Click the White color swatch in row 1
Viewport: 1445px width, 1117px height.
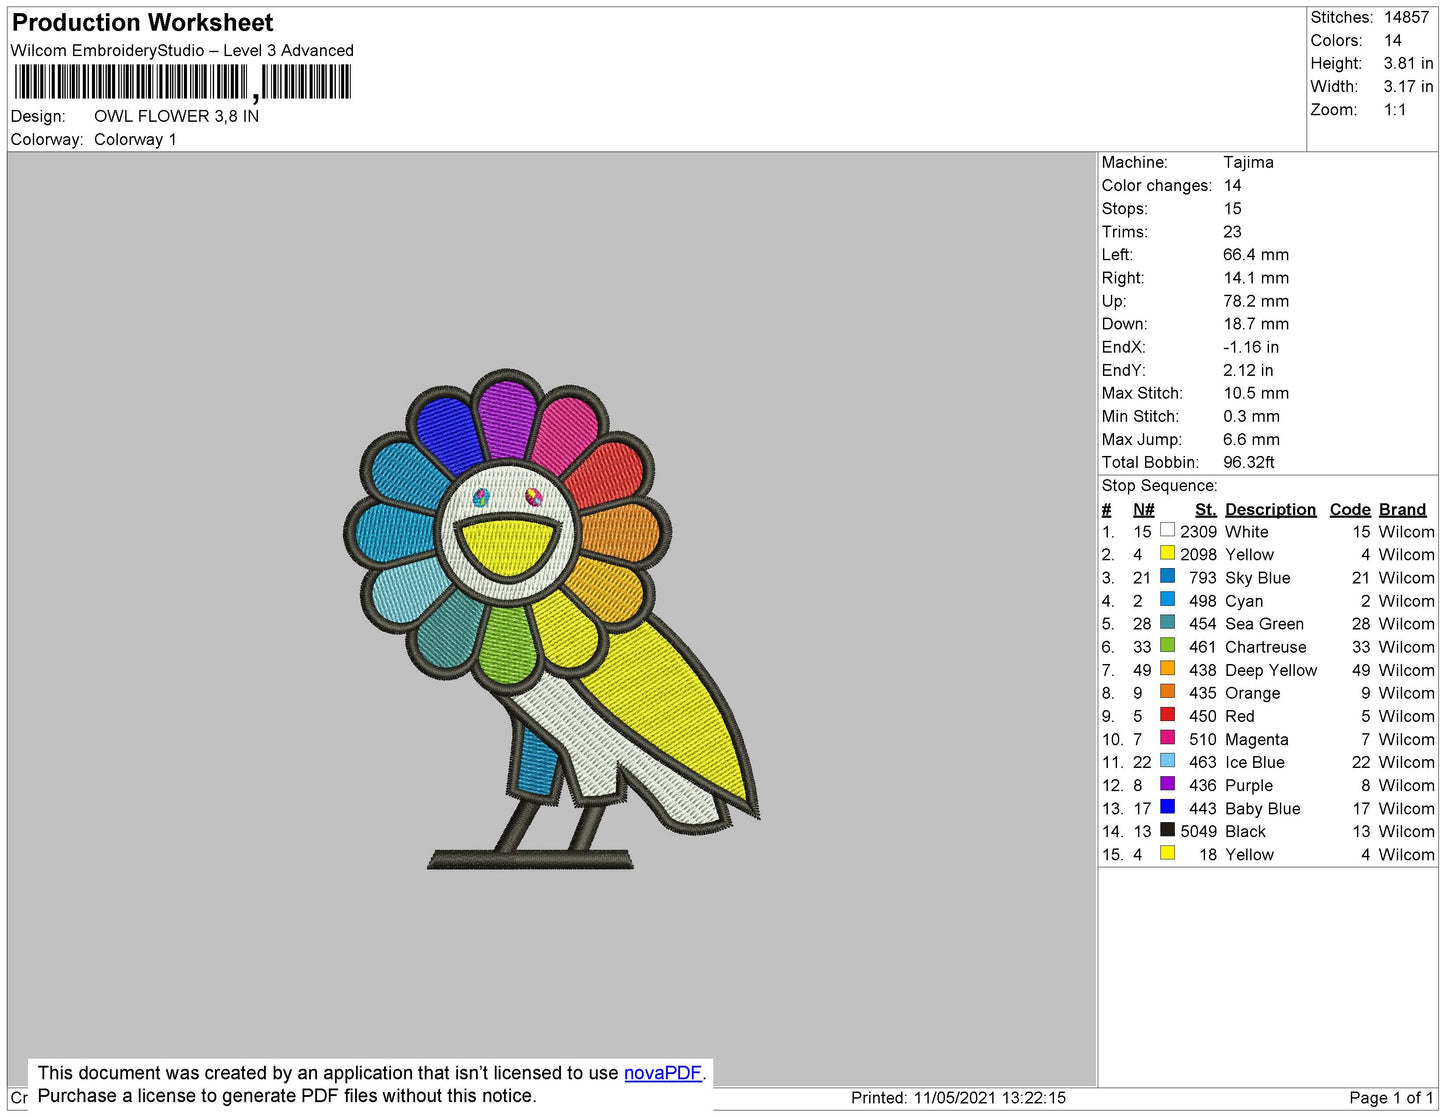point(1167,530)
